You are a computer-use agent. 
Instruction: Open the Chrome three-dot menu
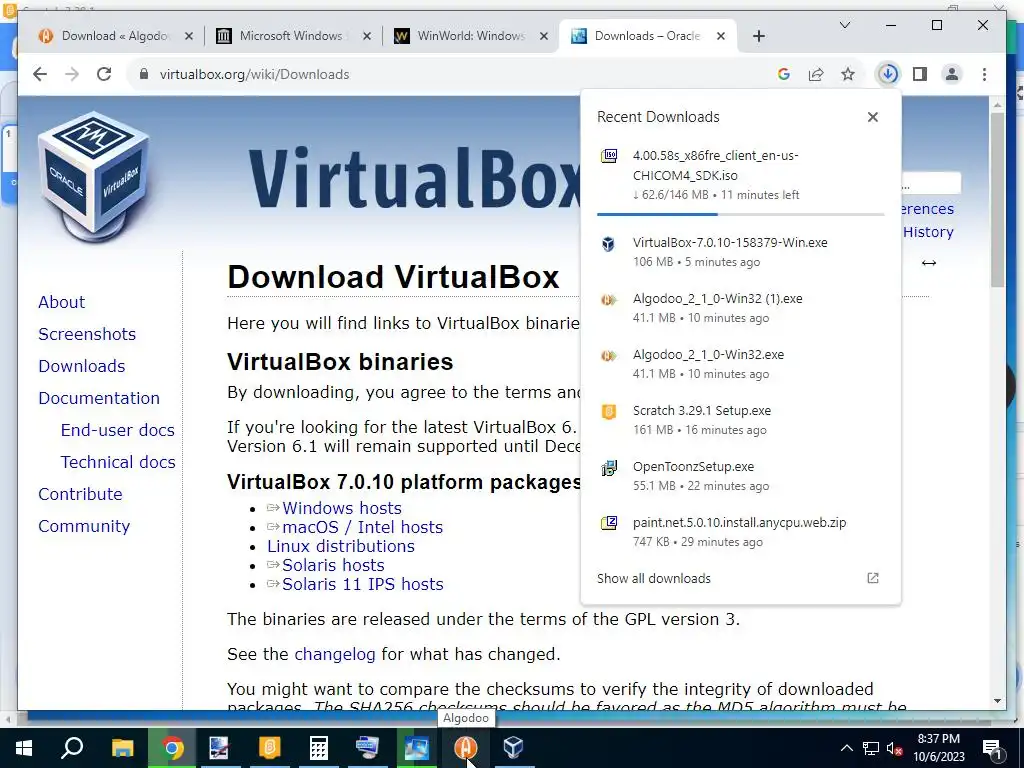tap(984, 74)
